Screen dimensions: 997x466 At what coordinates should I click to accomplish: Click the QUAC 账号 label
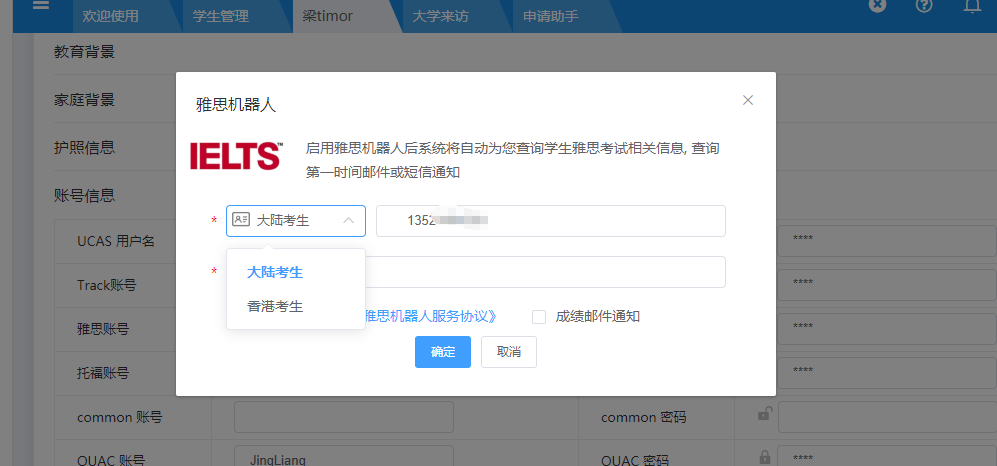111,460
